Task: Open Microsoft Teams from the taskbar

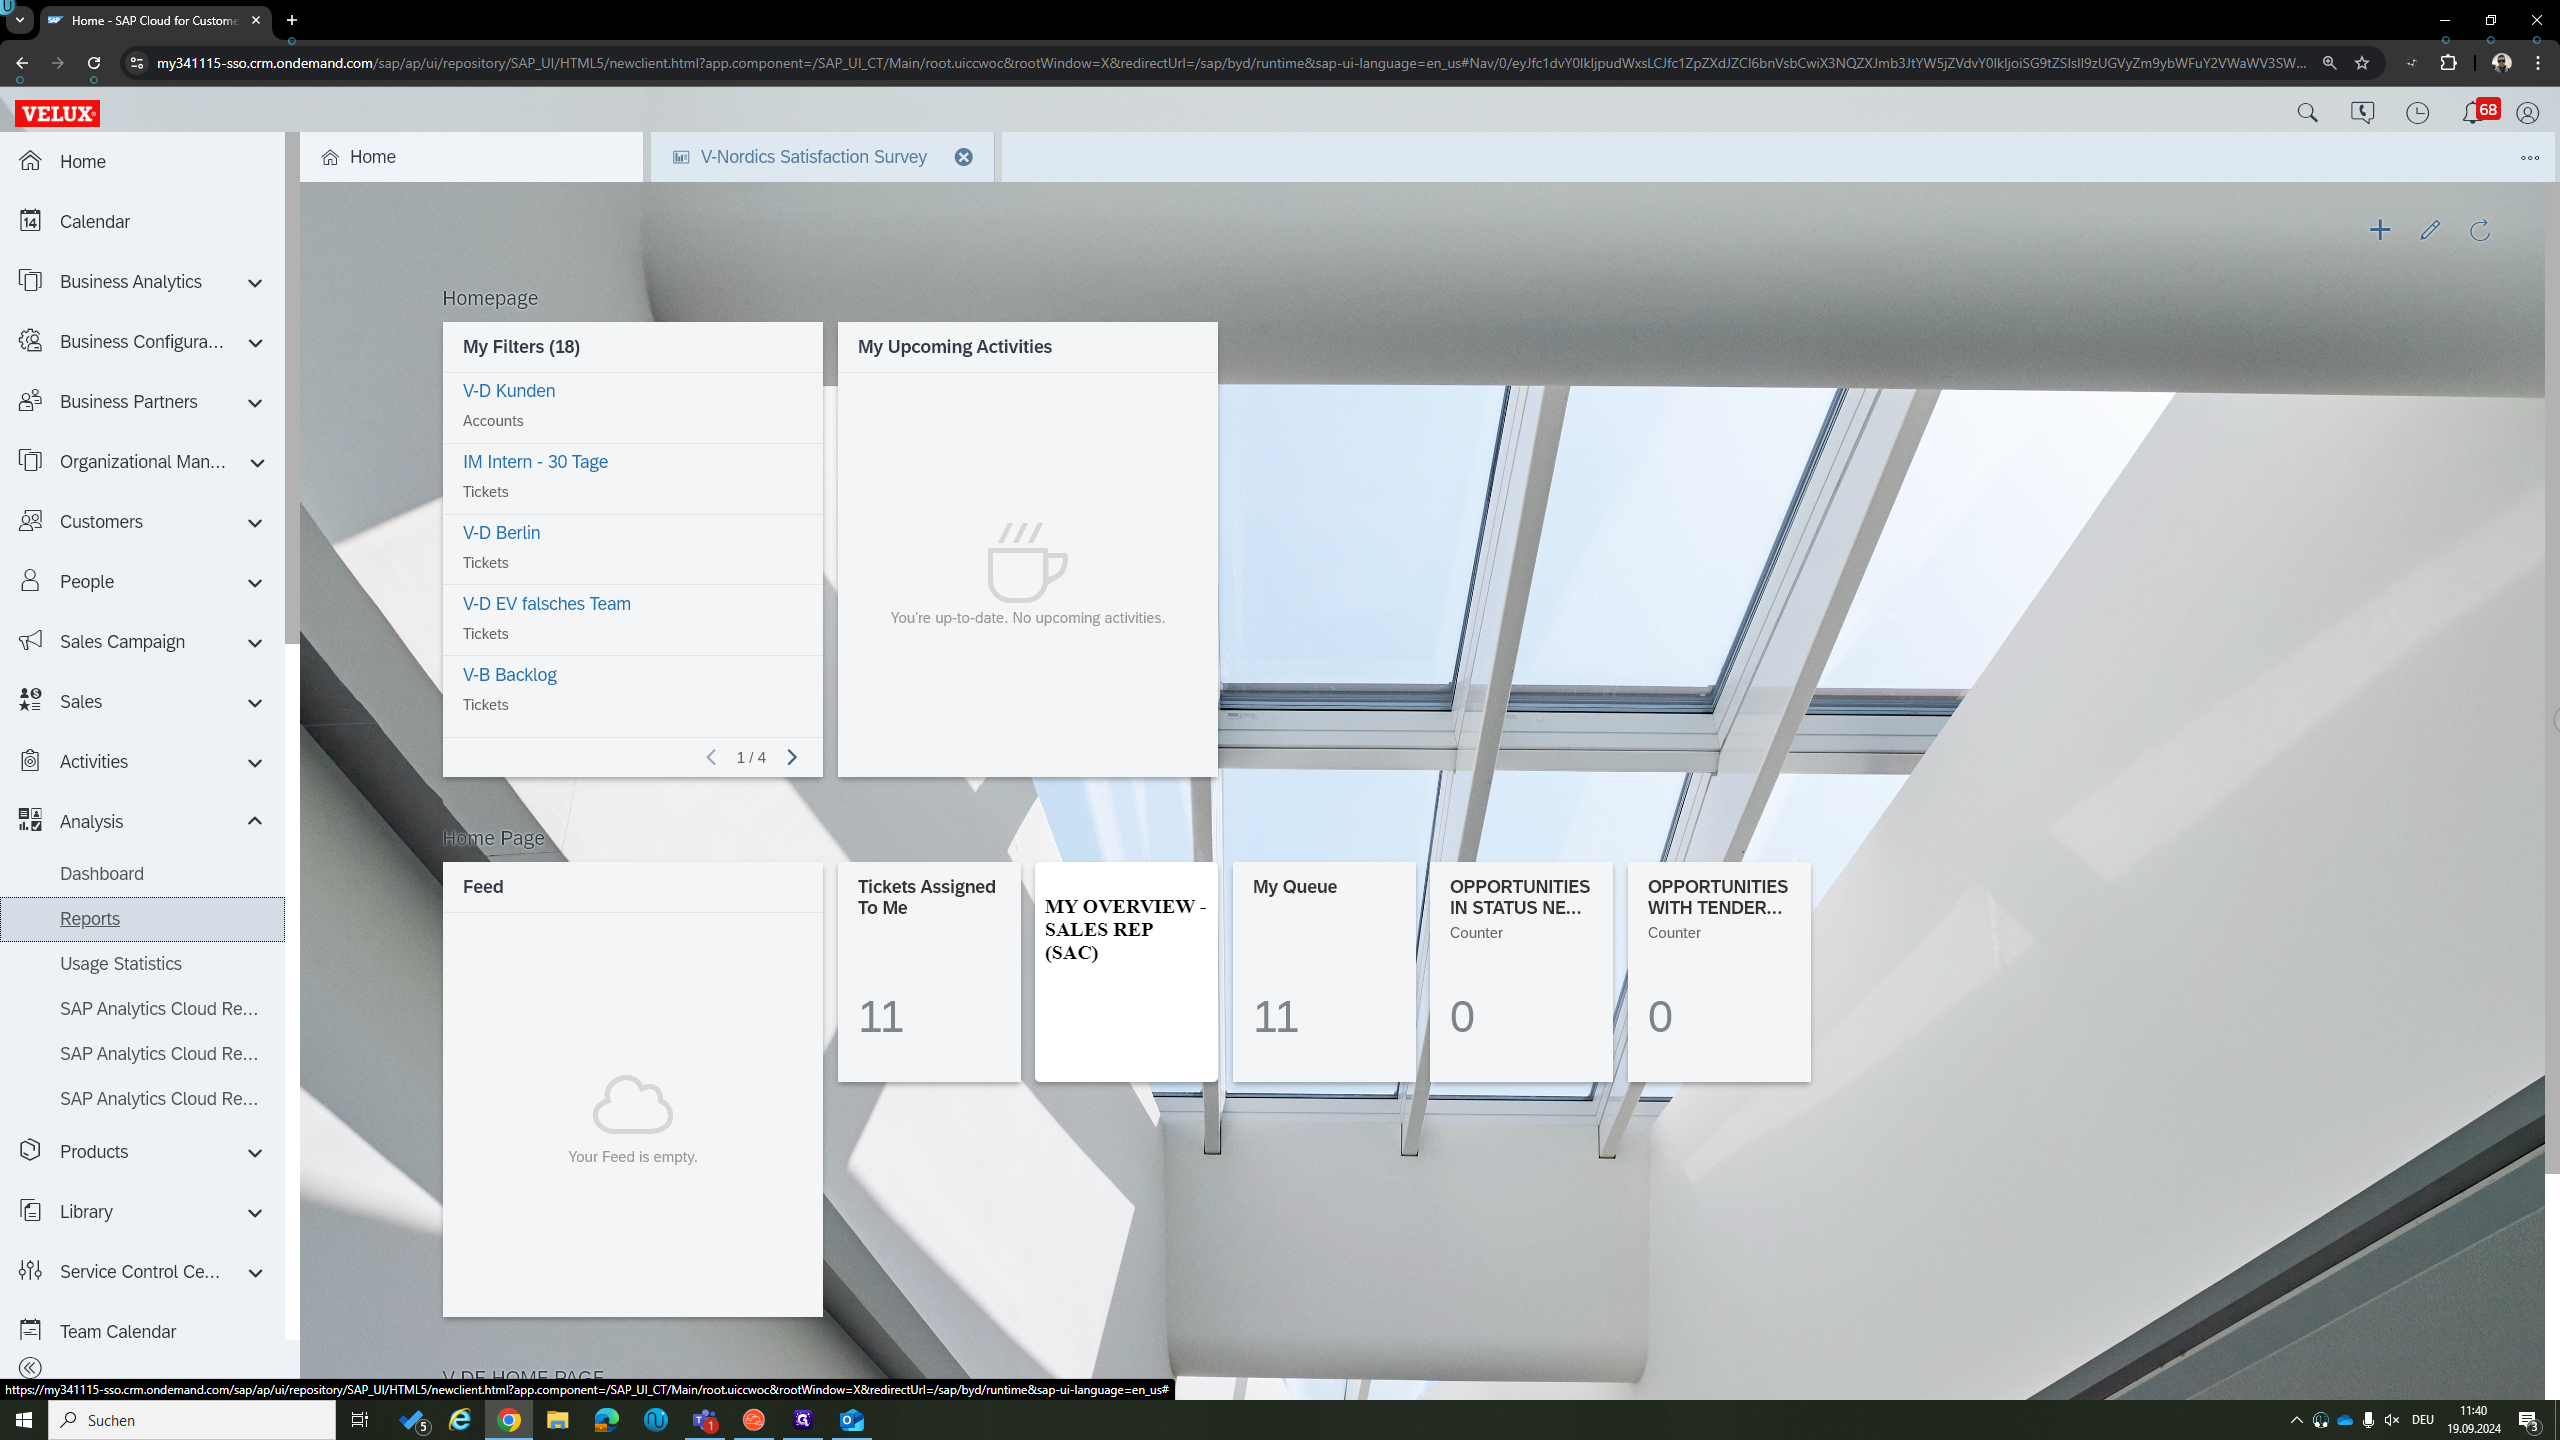Action: (705, 1420)
